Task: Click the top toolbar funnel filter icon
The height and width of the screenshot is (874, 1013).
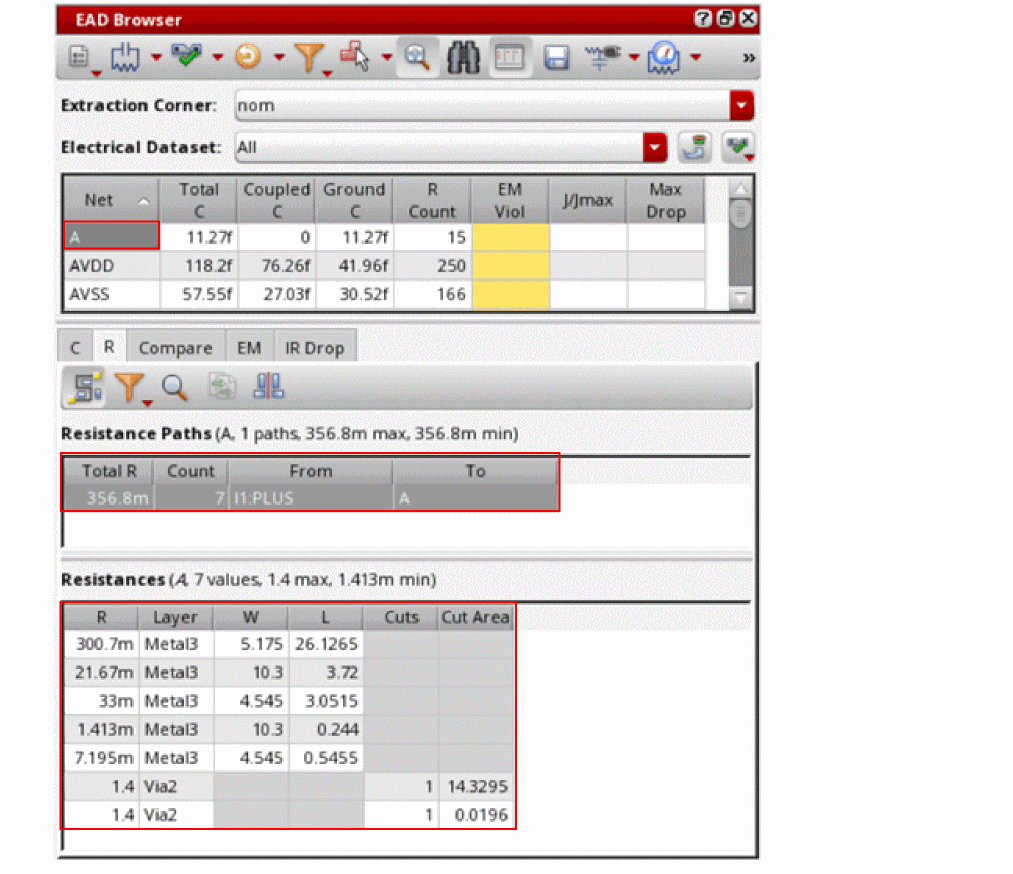Action: tap(309, 57)
